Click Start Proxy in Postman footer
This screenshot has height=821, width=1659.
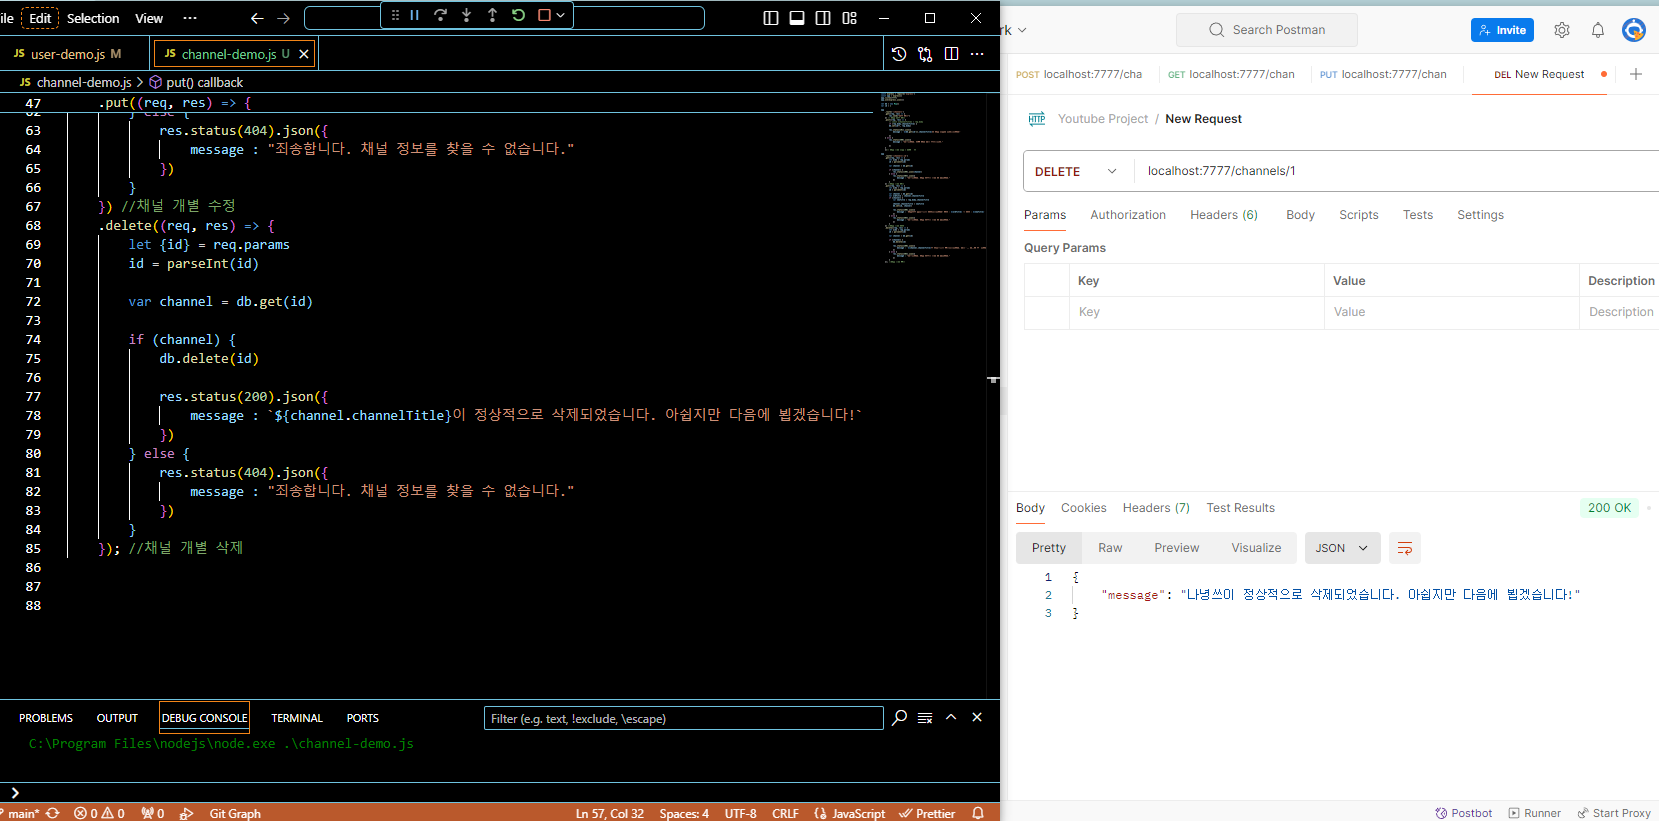click(x=1614, y=813)
